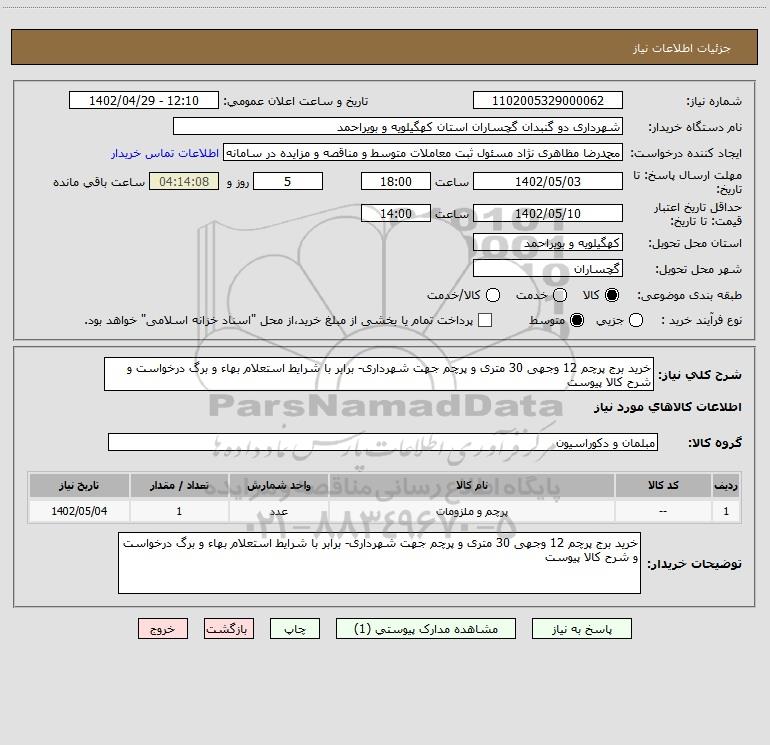Open the اطلاعات تماس خریدار link

tap(165, 153)
